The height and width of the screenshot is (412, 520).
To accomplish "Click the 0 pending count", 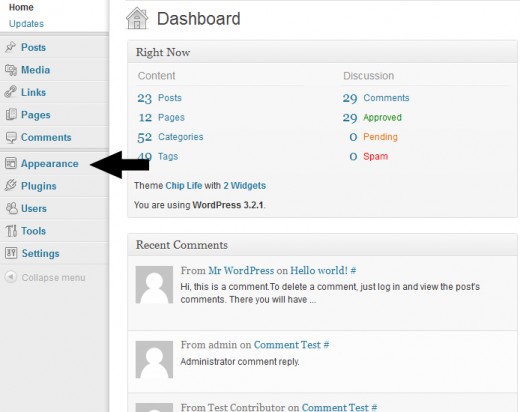I will [x=353, y=137].
